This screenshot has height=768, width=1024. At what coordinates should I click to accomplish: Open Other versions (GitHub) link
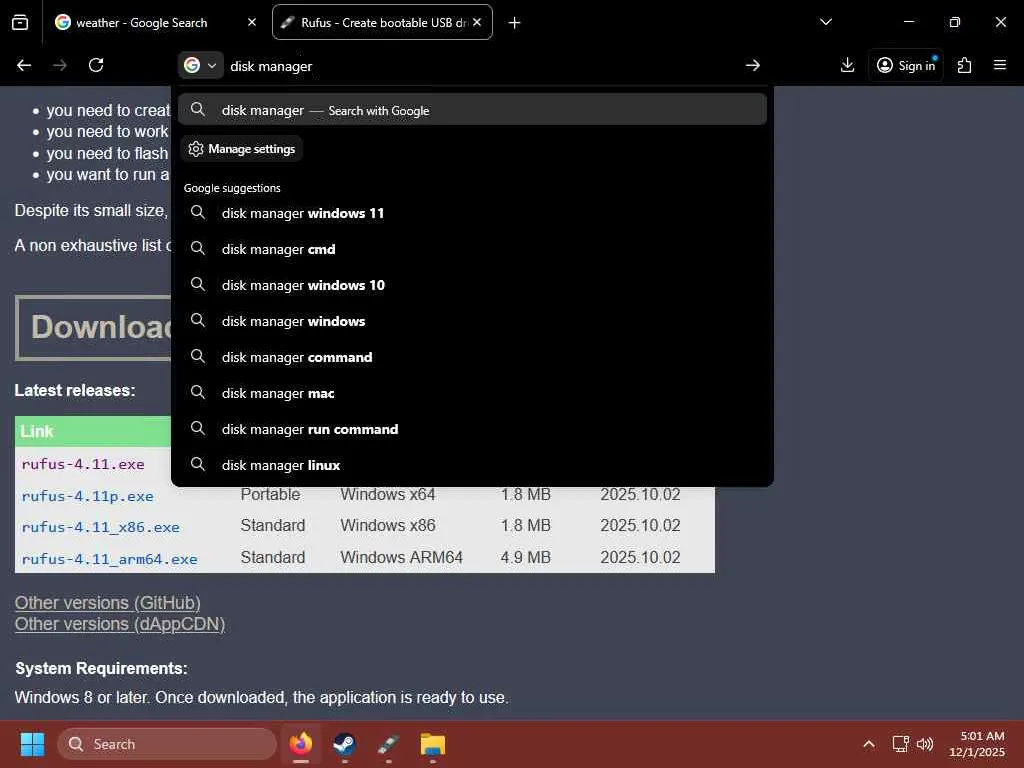point(108,602)
